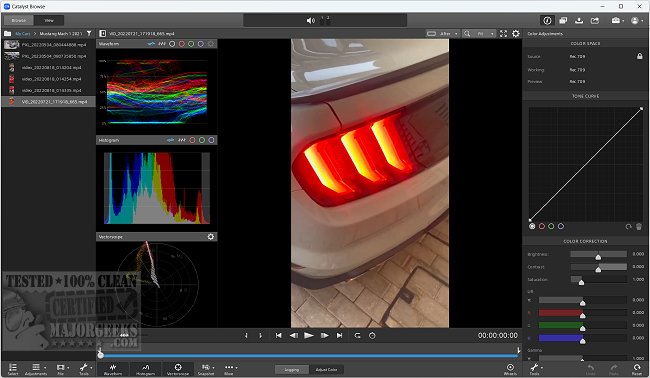Image resolution: width=650 pixels, height=378 pixels.
Task: Toggle the Waveform scope button
Action: pyautogui.click(x=113, y=369)
